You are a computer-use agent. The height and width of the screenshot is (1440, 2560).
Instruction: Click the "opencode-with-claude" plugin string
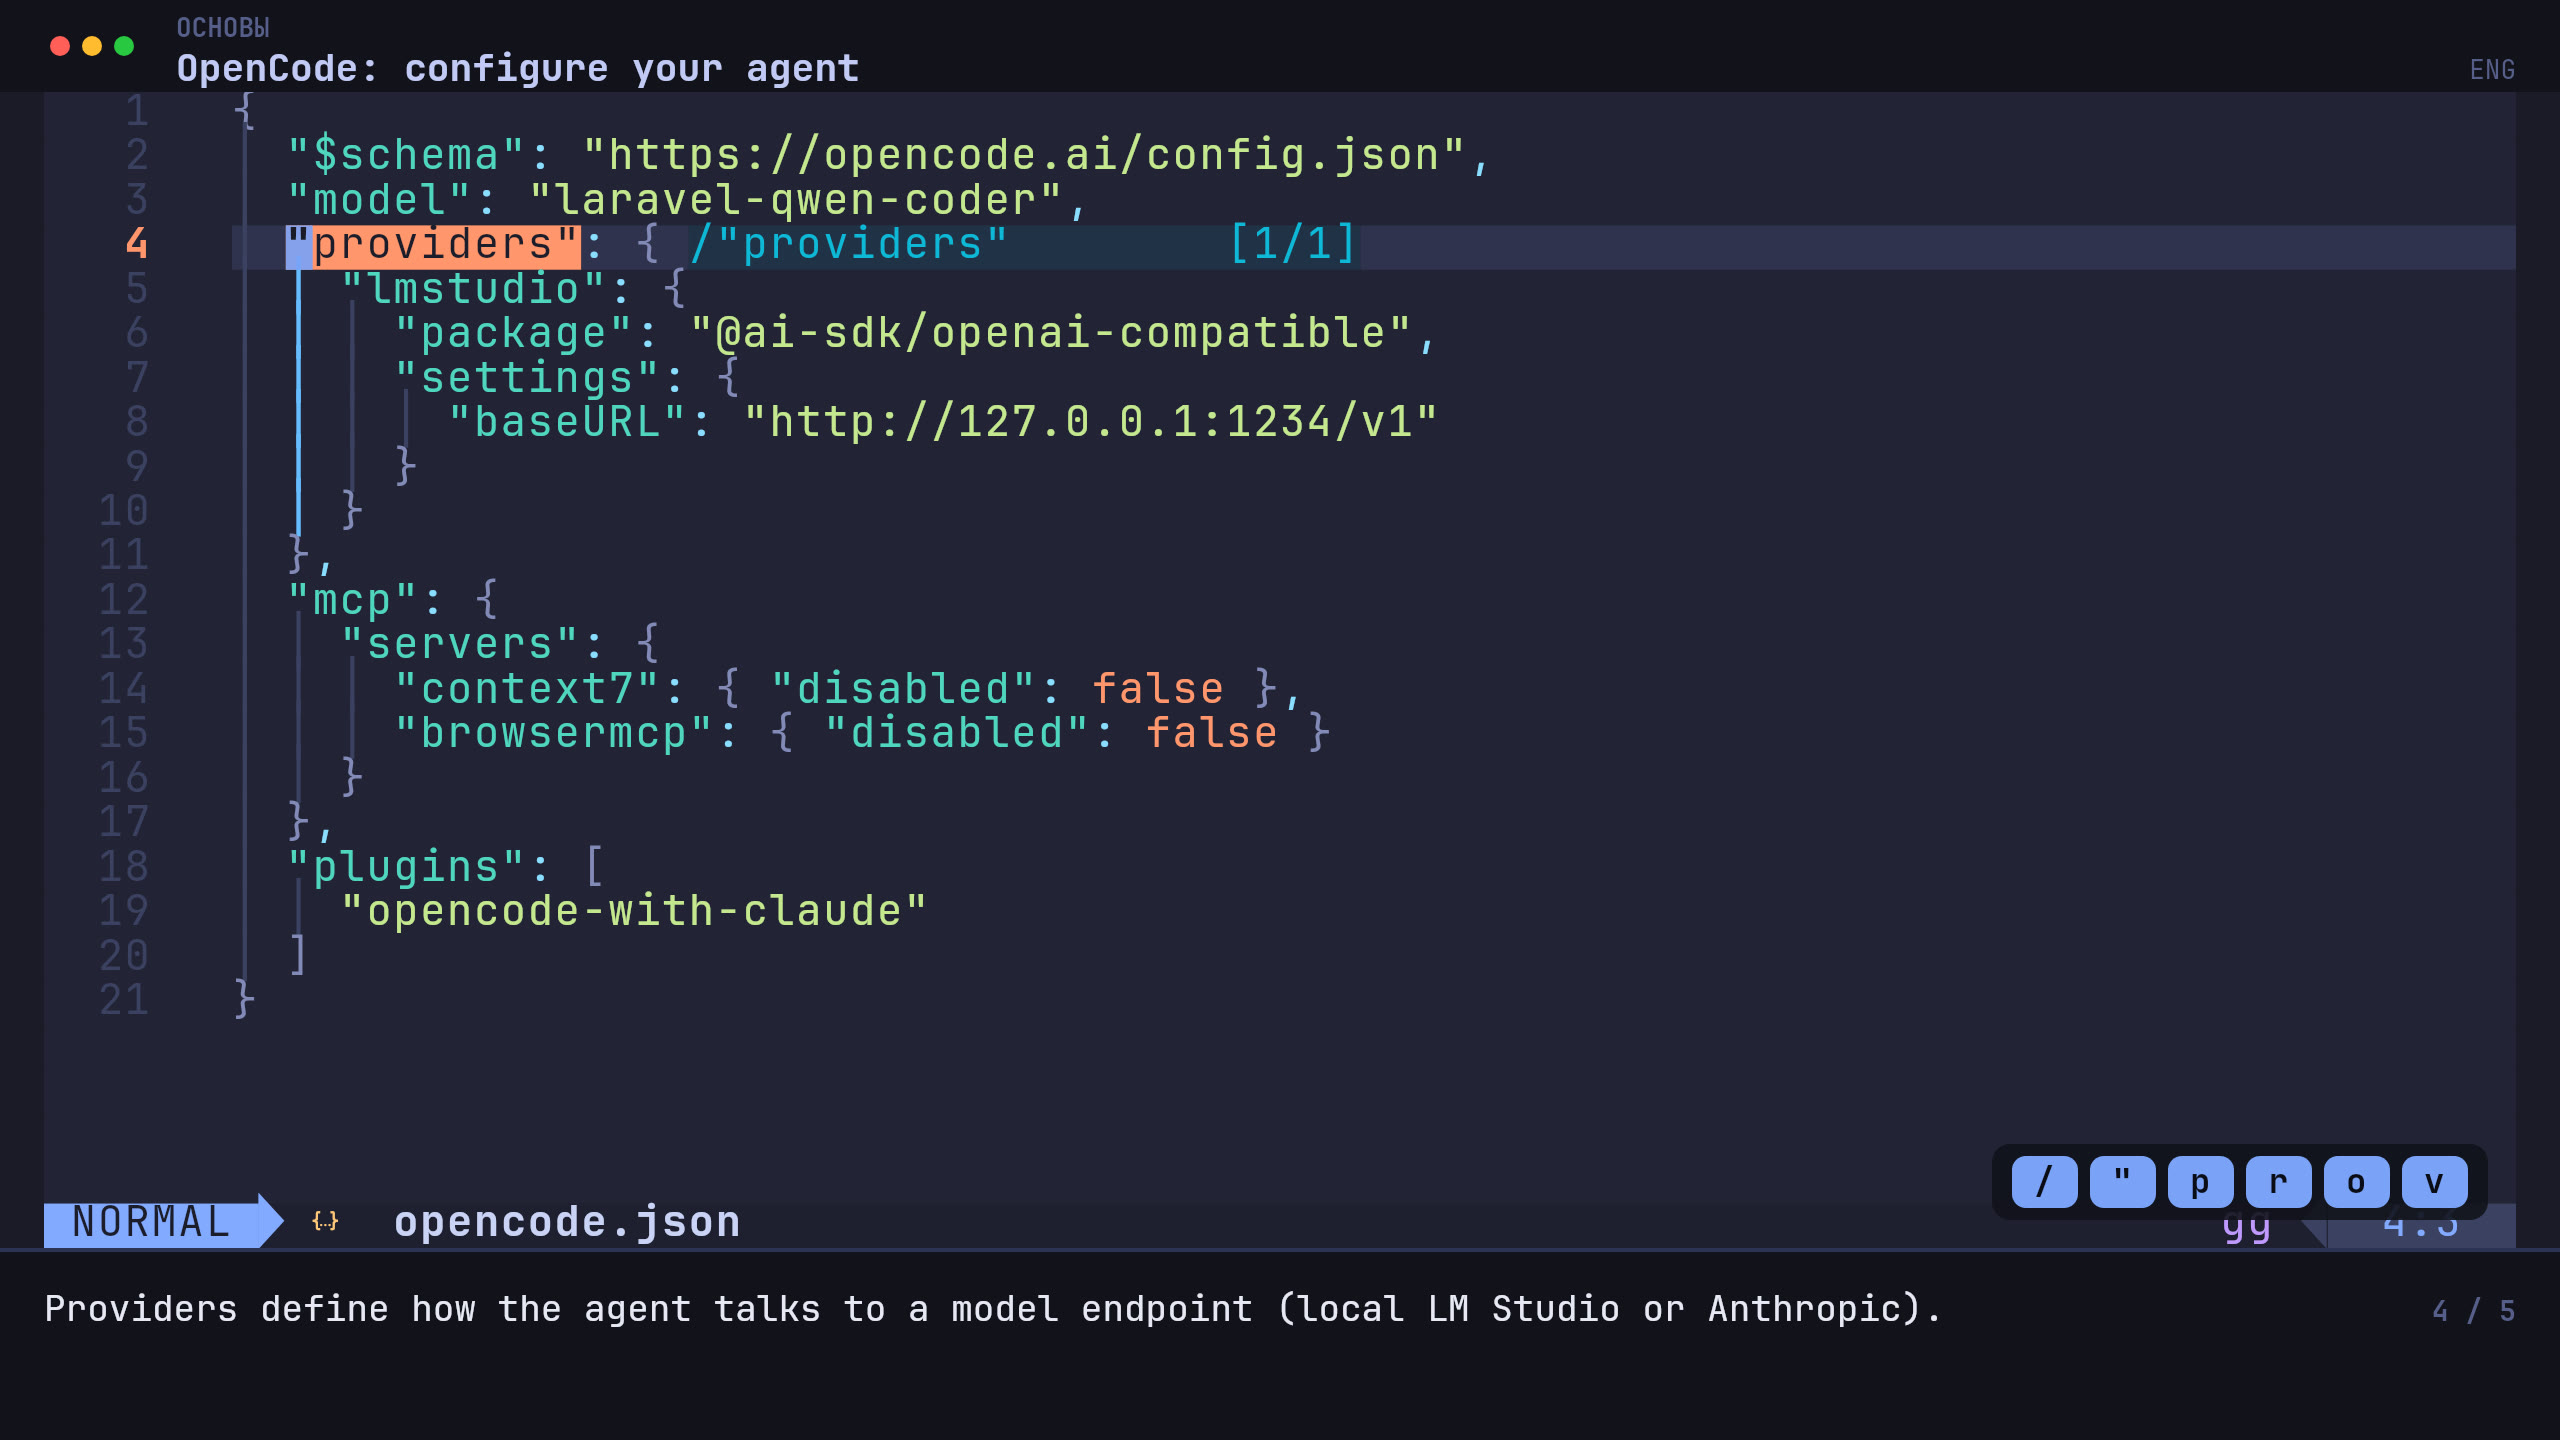pyautogui.click(x=635, y=912)
